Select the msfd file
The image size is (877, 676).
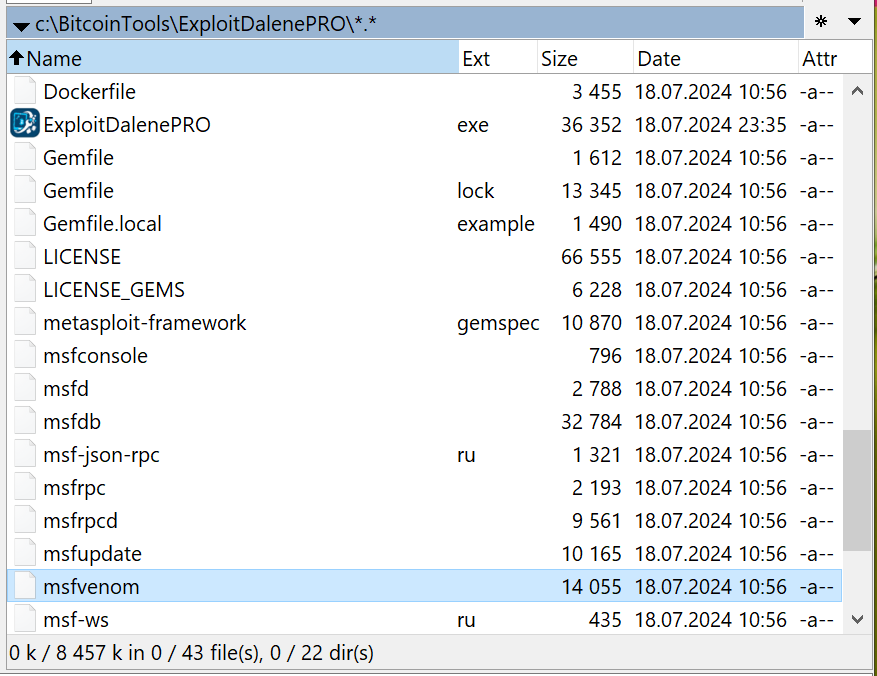point(66,388)
